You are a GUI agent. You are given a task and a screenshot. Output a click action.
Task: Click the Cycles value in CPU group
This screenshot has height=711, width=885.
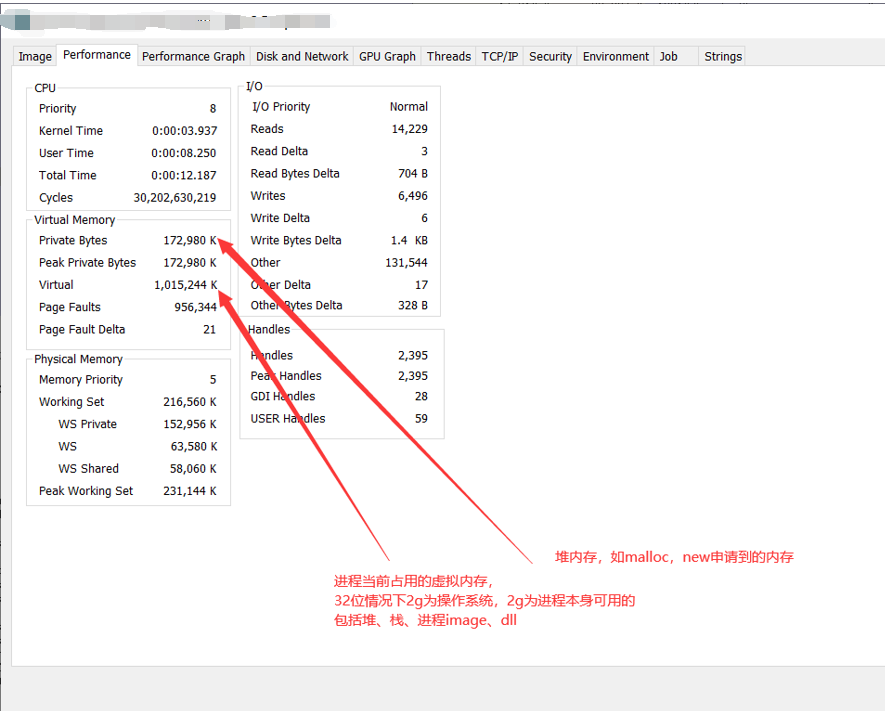(x=175, y=198)
